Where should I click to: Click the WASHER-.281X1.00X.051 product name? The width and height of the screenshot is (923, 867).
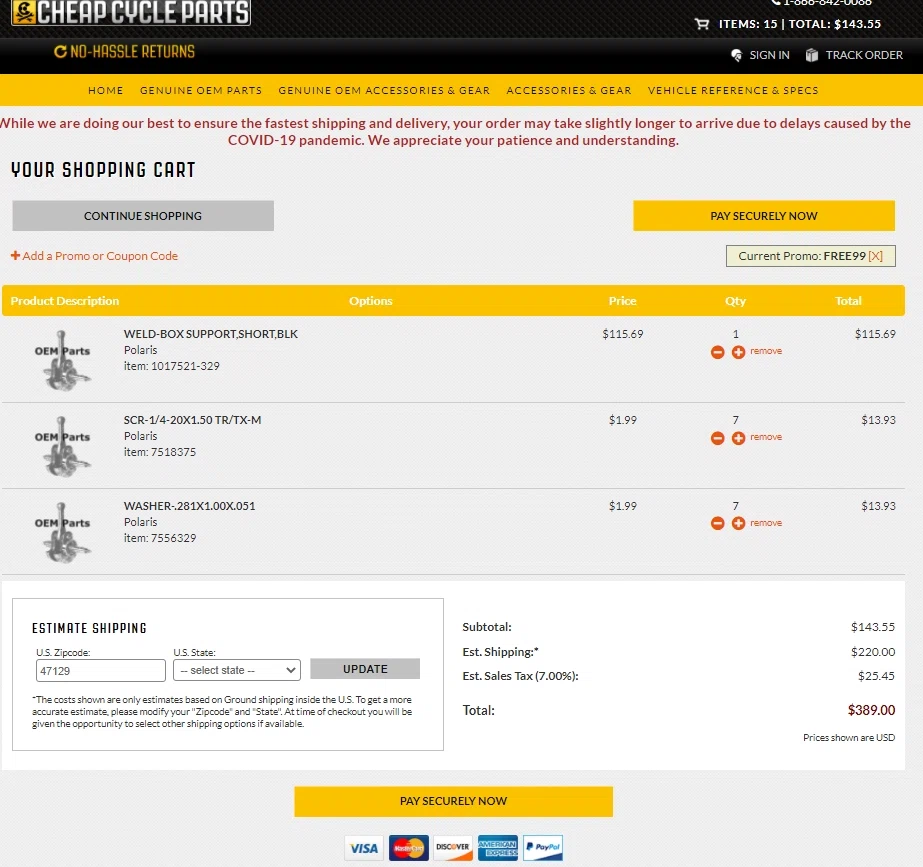click(x=190, y=506)
